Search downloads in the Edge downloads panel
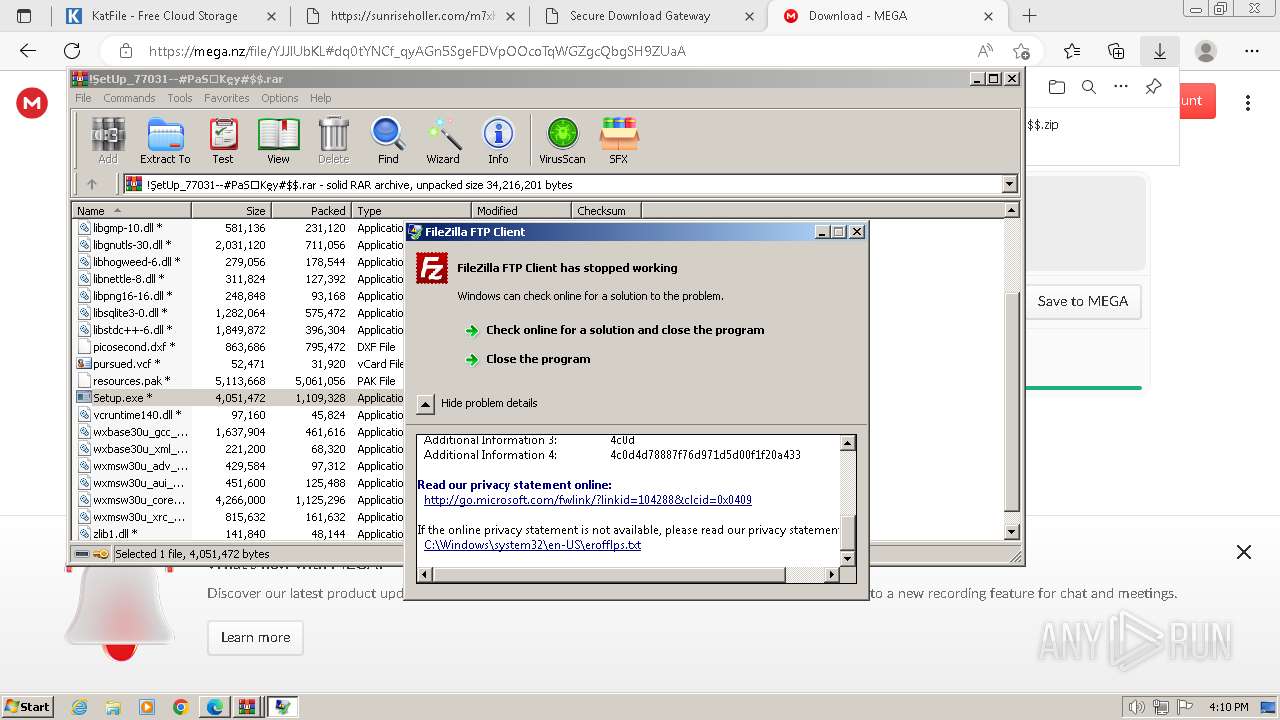 coord(1089,87)
